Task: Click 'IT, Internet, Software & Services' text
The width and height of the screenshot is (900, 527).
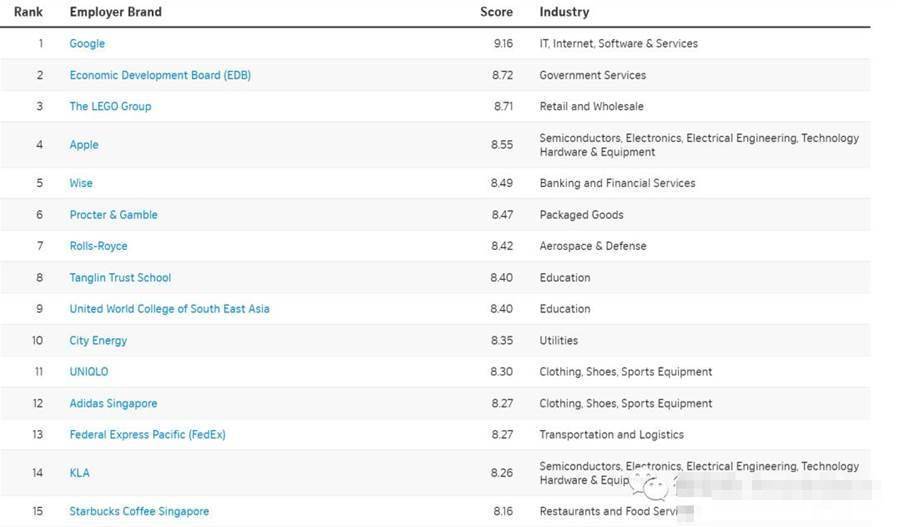Action: point(619,44)
